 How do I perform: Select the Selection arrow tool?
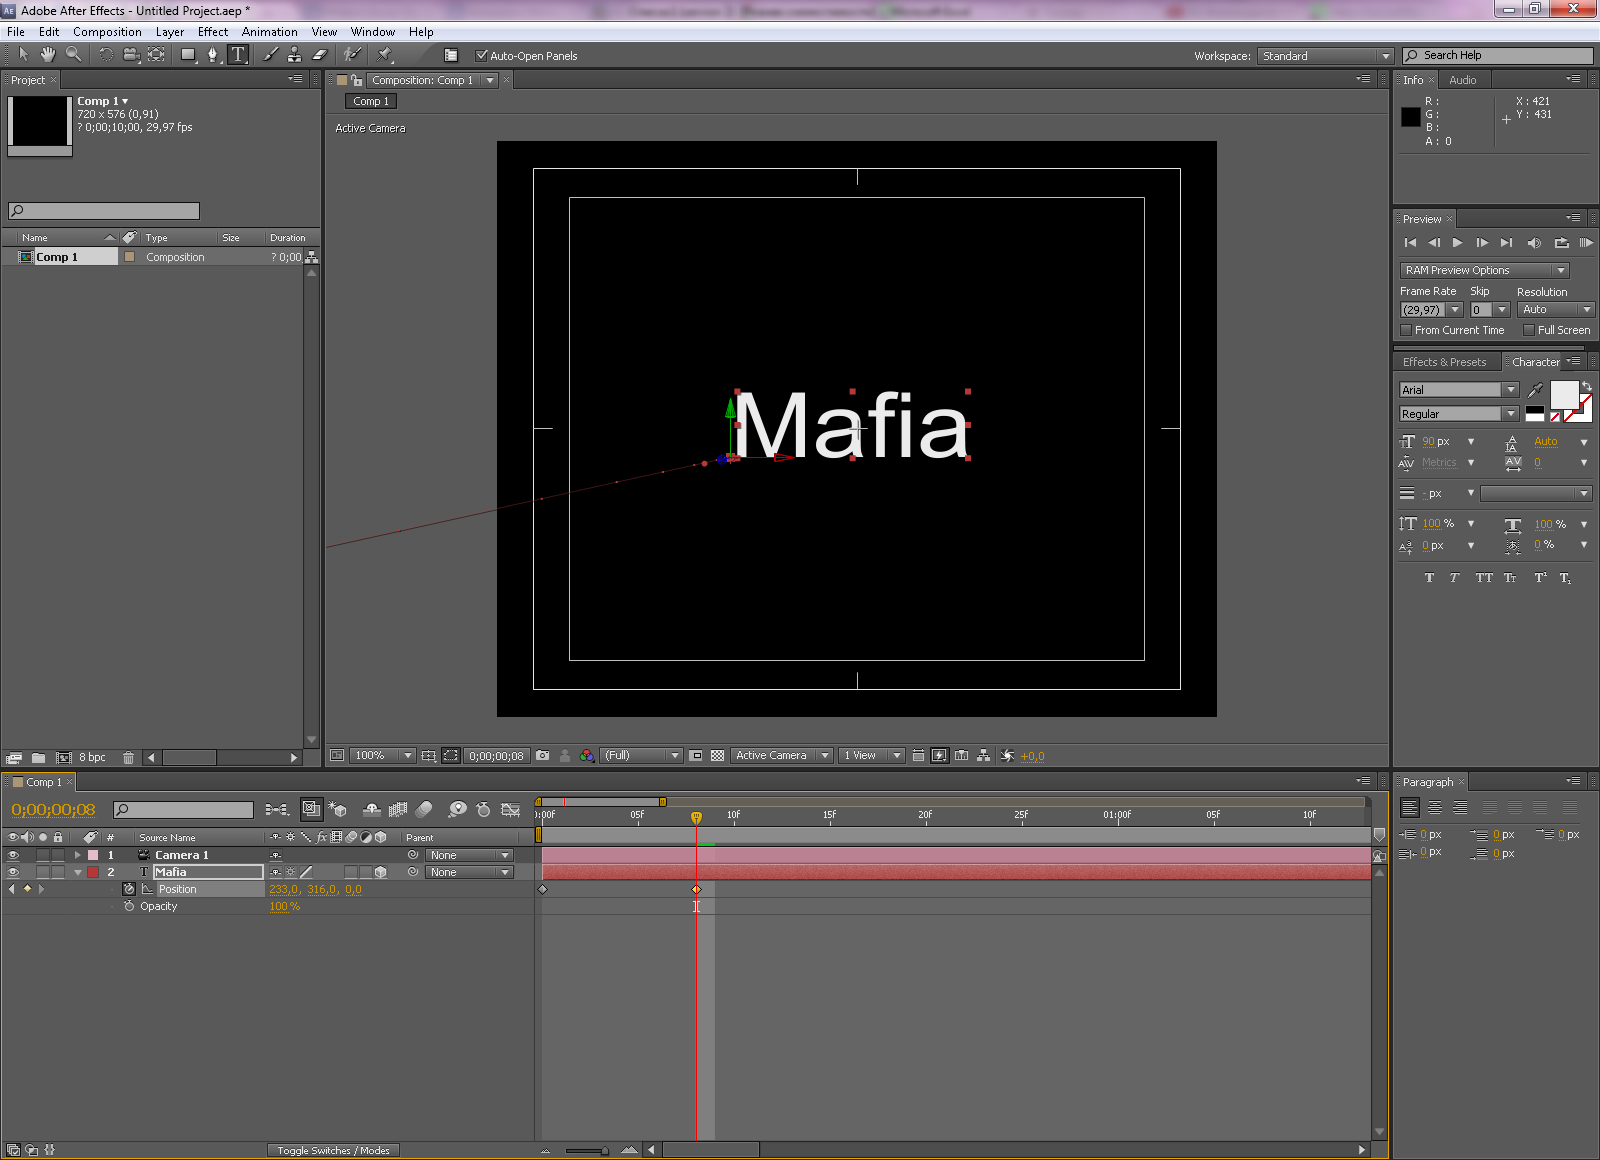(x=23, y=55)
